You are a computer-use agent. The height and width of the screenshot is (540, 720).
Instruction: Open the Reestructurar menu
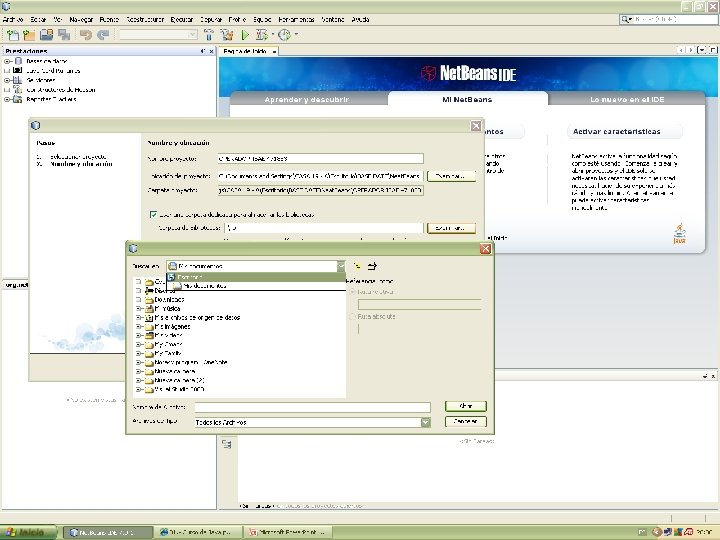coord(145,19)
